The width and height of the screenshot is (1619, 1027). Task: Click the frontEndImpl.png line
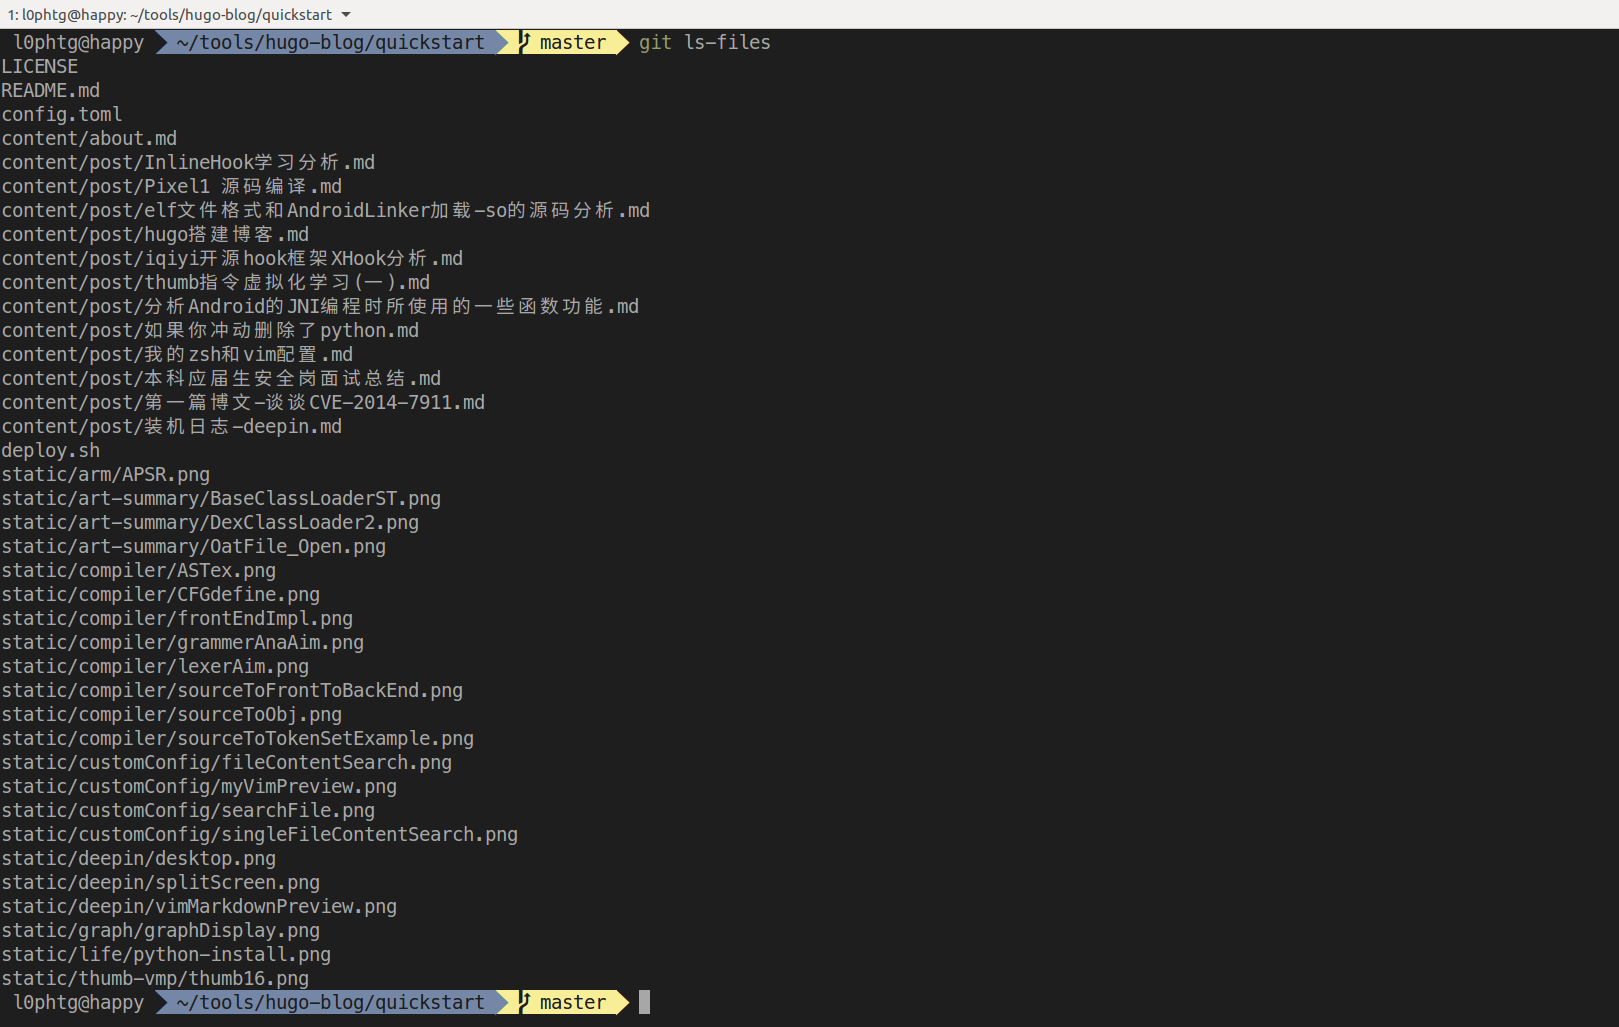pos(177,618)
